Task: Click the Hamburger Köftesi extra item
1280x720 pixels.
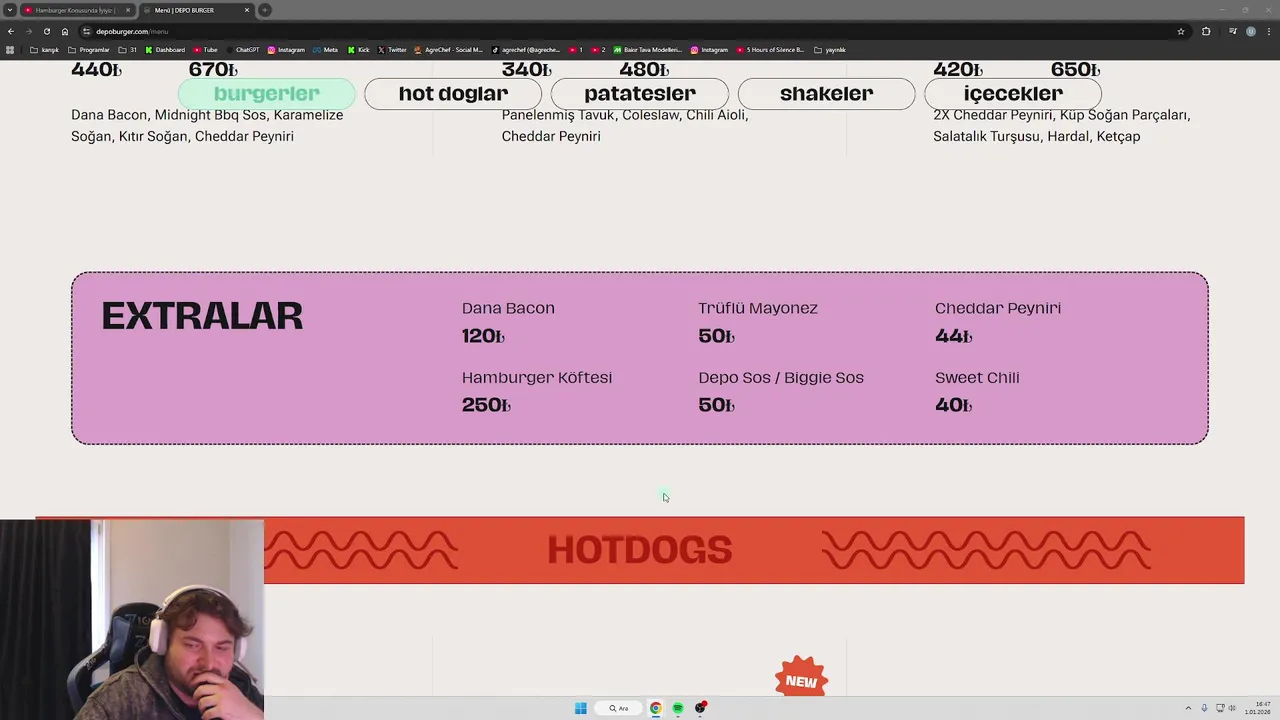Action: (x=537, y=377)
